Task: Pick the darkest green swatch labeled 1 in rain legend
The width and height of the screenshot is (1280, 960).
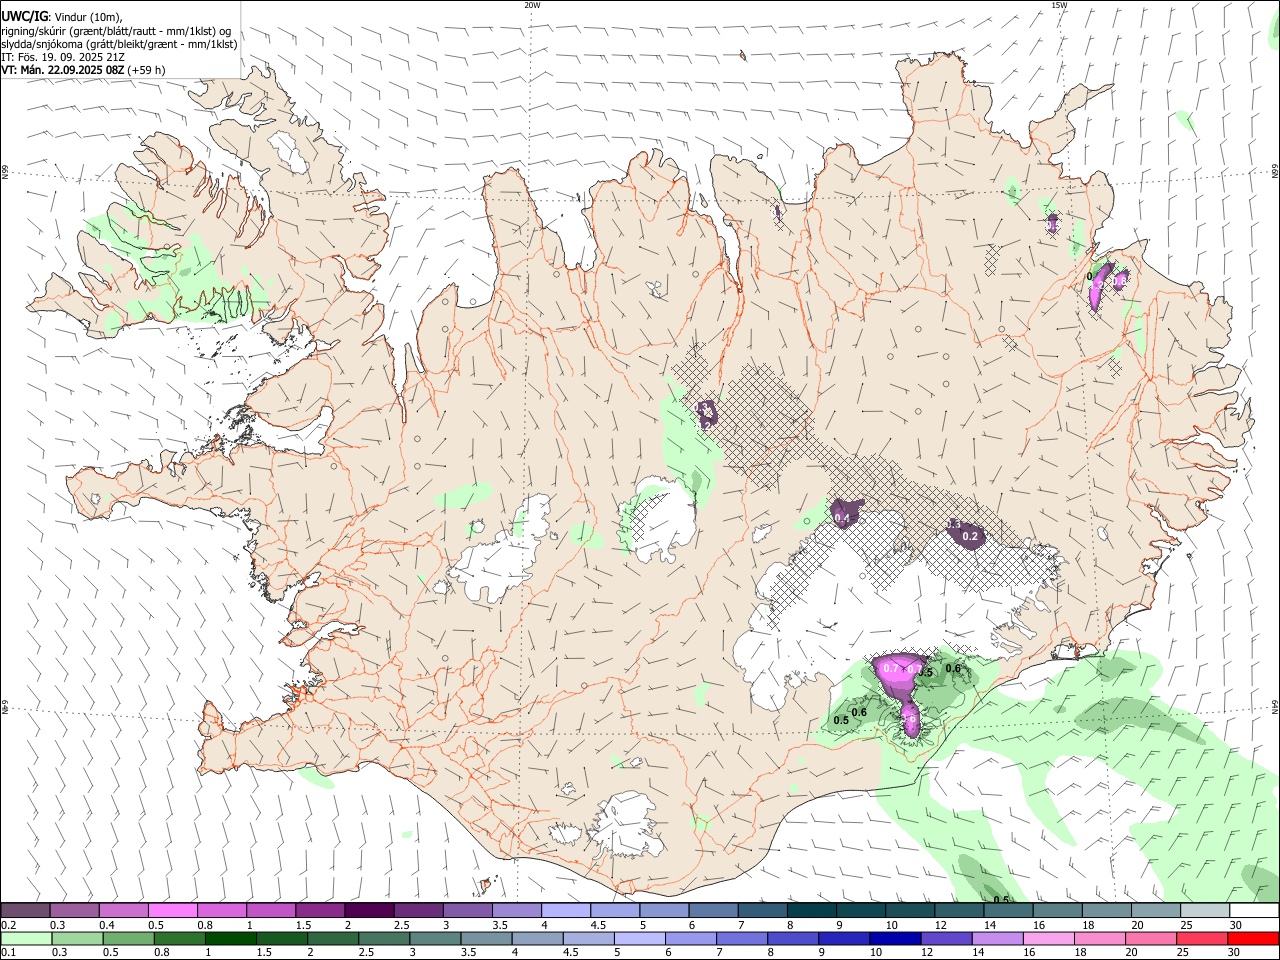Action: click(230, 939)
